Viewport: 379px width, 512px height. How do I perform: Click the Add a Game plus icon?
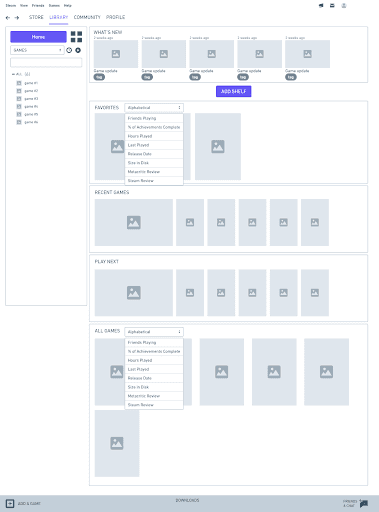coord(10,503)
